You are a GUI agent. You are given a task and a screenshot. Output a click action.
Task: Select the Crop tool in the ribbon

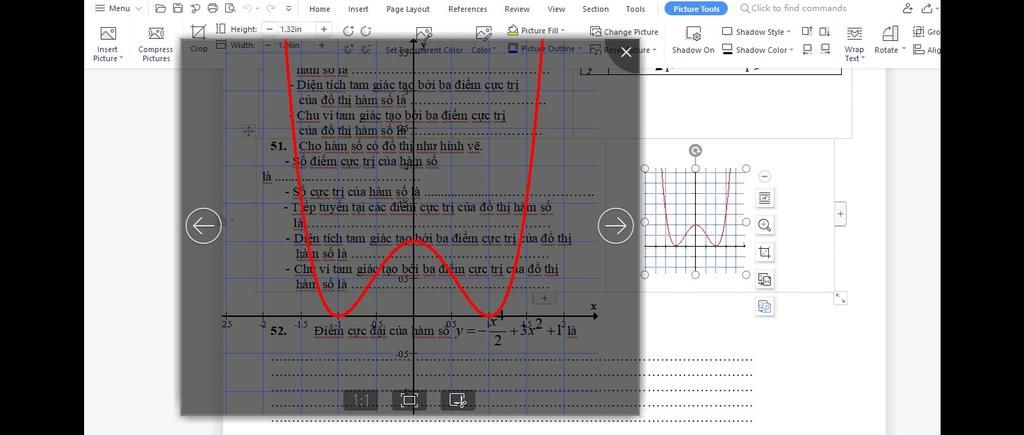[199, 39]
